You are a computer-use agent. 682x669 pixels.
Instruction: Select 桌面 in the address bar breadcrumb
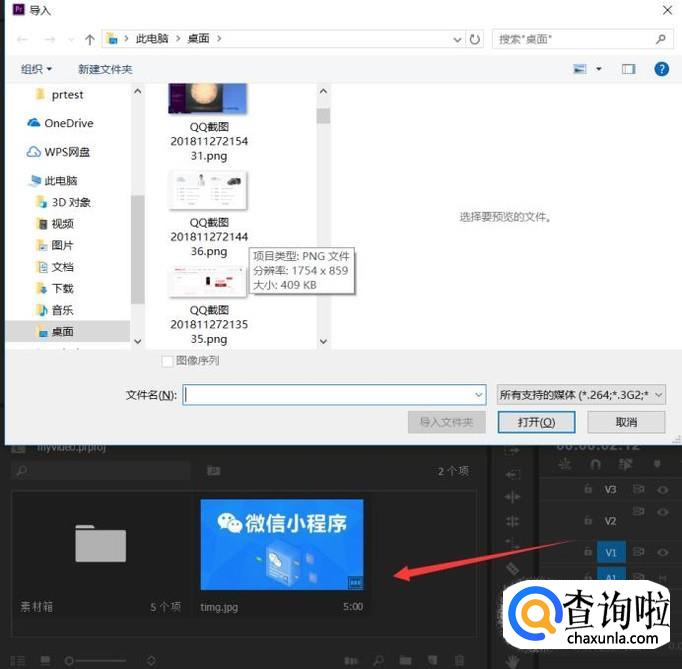pos(198,39)
